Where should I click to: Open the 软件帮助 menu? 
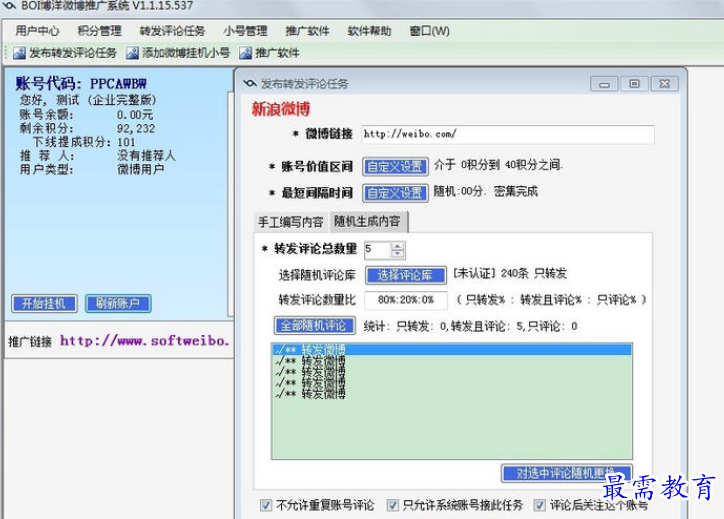pyautogui.click(x=369, y=31)
